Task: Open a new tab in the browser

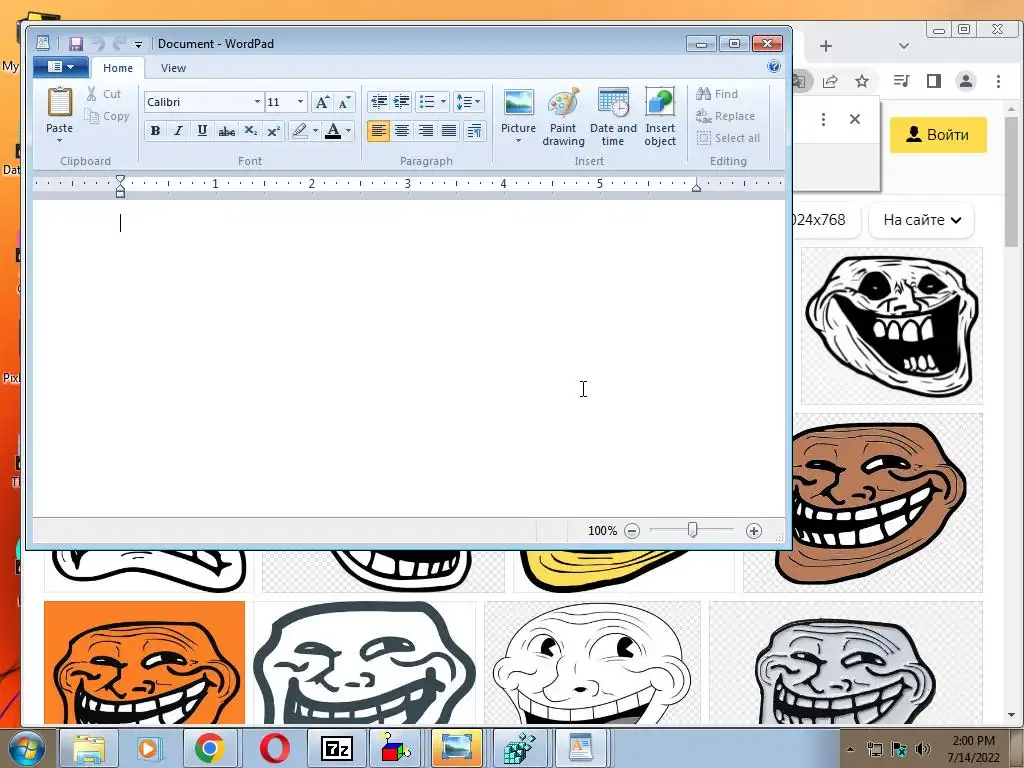Action: (x=826, y=46)
